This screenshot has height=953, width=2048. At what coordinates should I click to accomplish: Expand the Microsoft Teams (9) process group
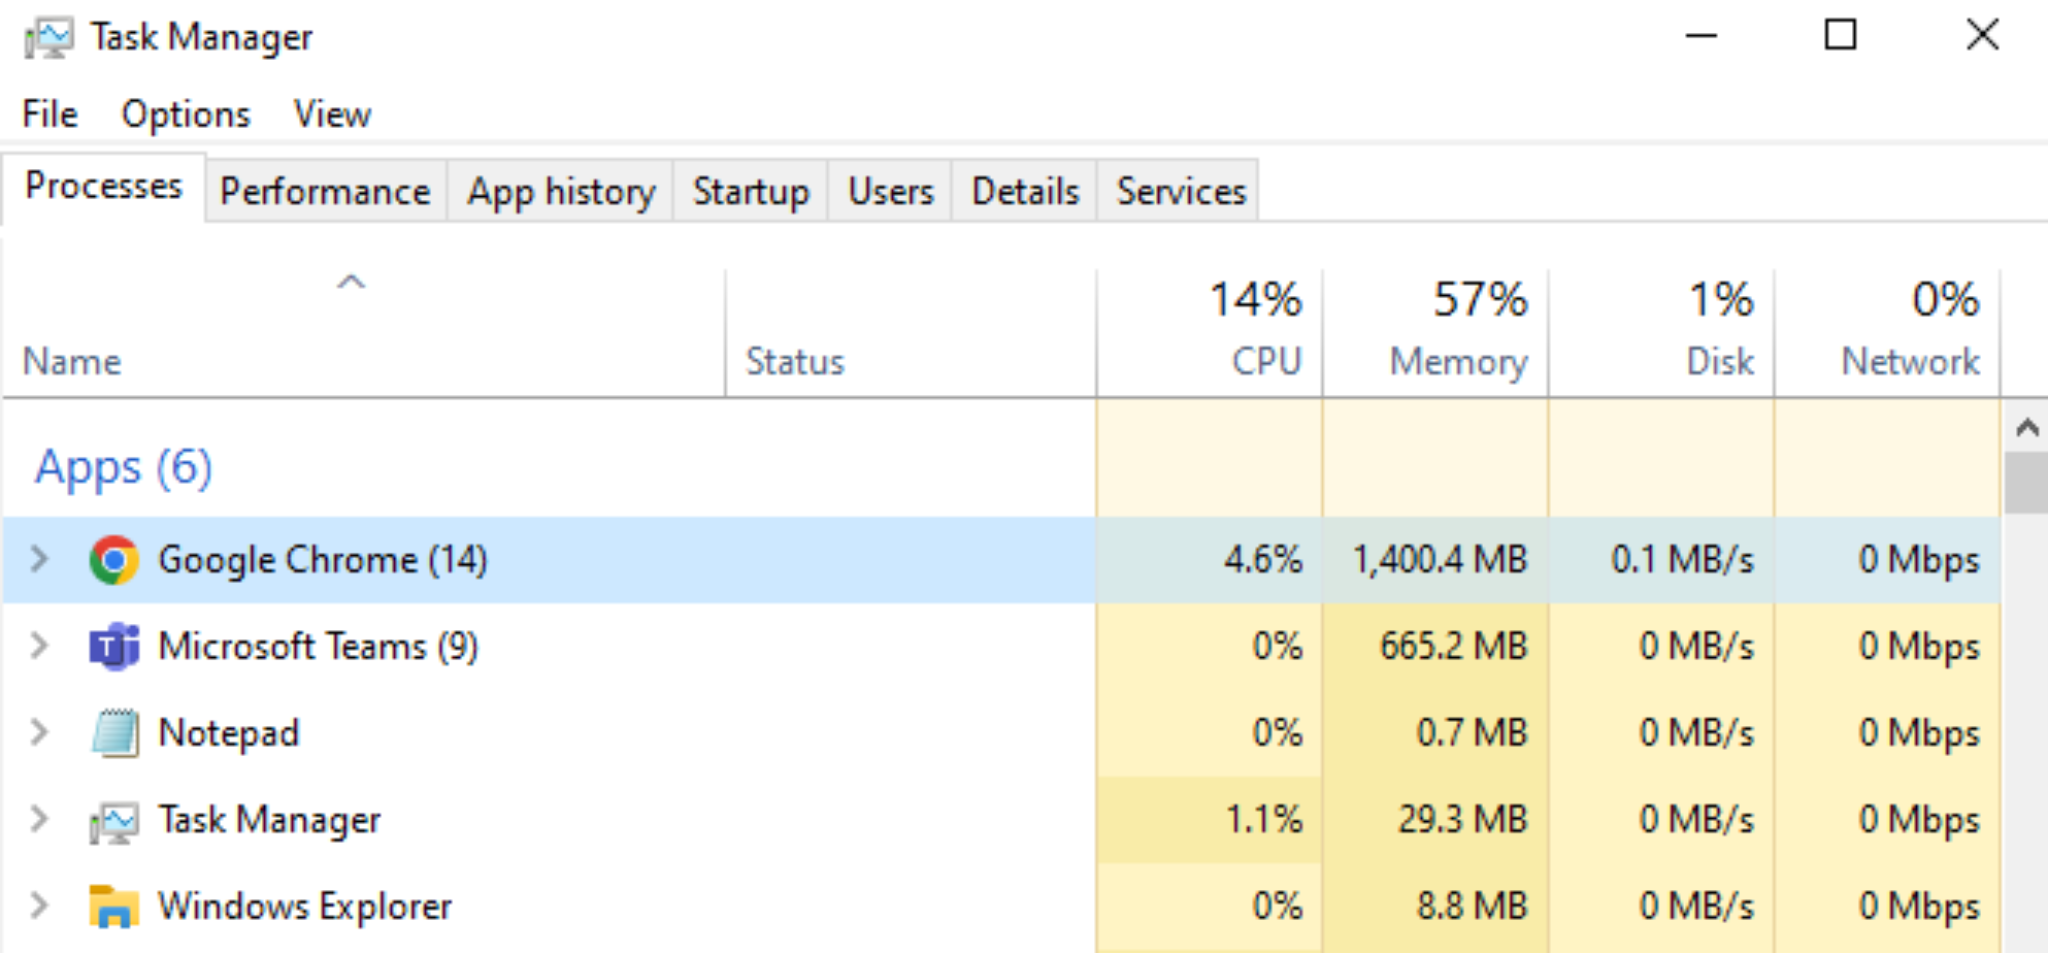point(39,646)
